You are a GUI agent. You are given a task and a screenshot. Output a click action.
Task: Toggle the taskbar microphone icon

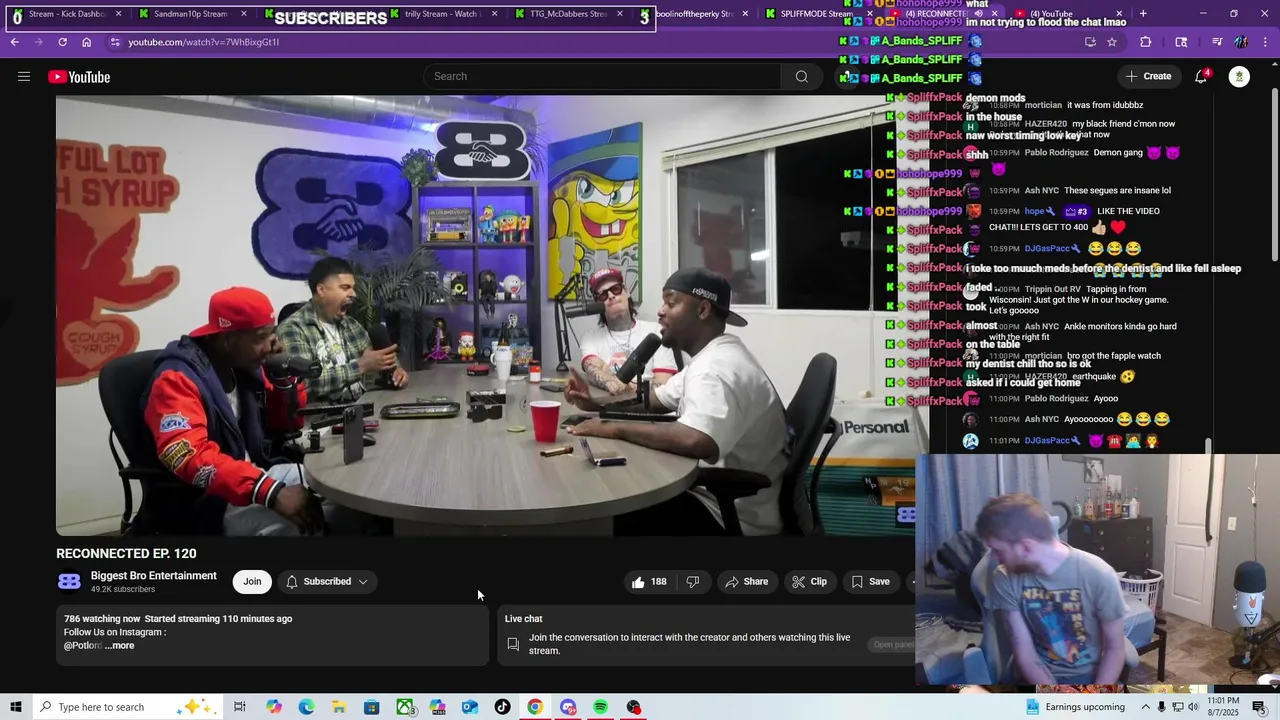[1161, 707]
